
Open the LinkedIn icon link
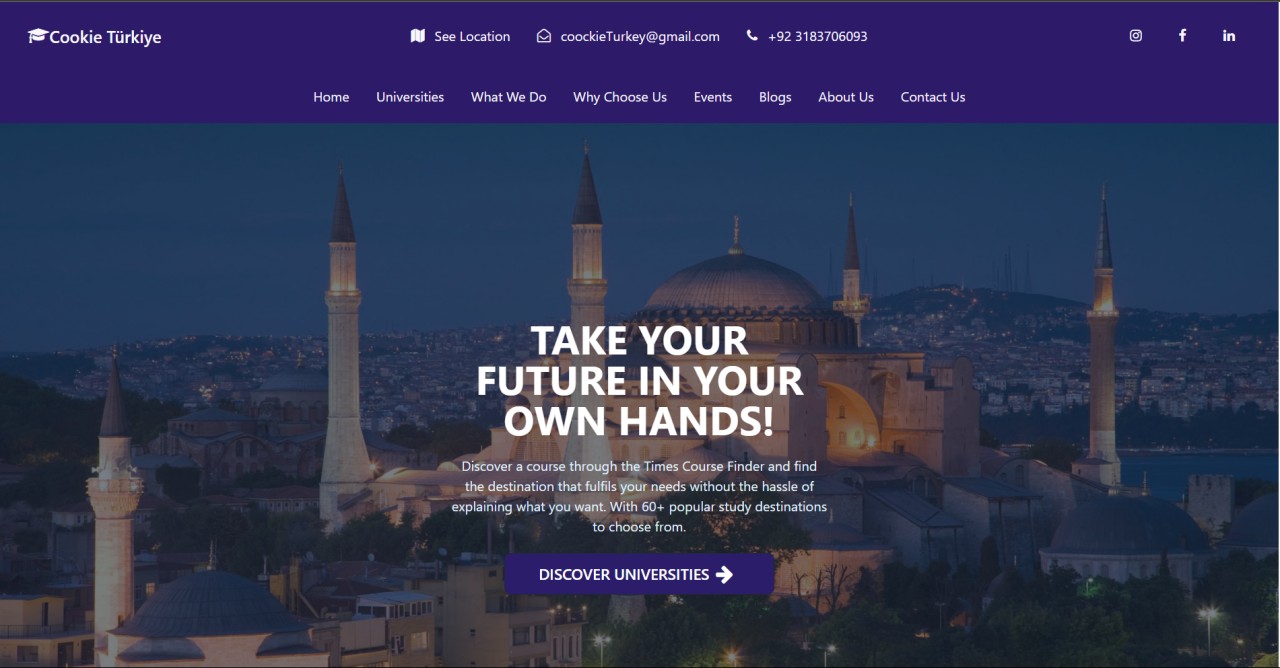(x=1229, y=36)
